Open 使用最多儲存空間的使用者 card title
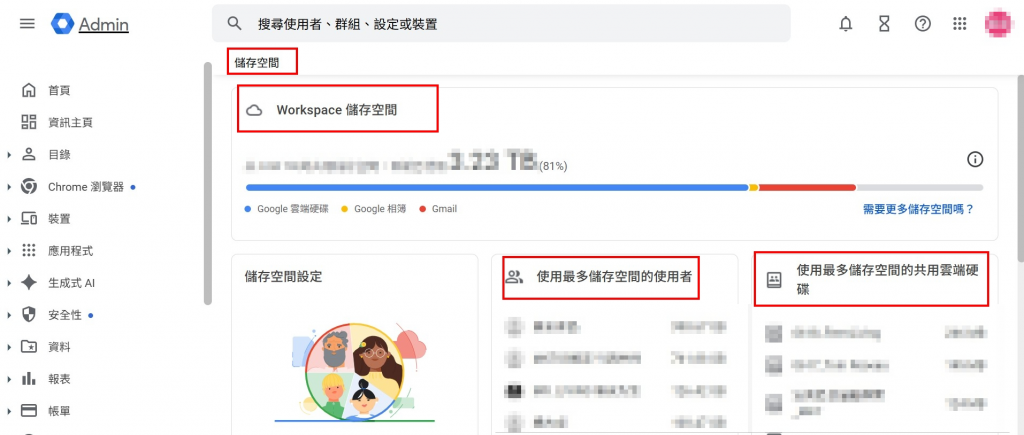Screen dimensions: 1024x435 click(x=614, y=276)
